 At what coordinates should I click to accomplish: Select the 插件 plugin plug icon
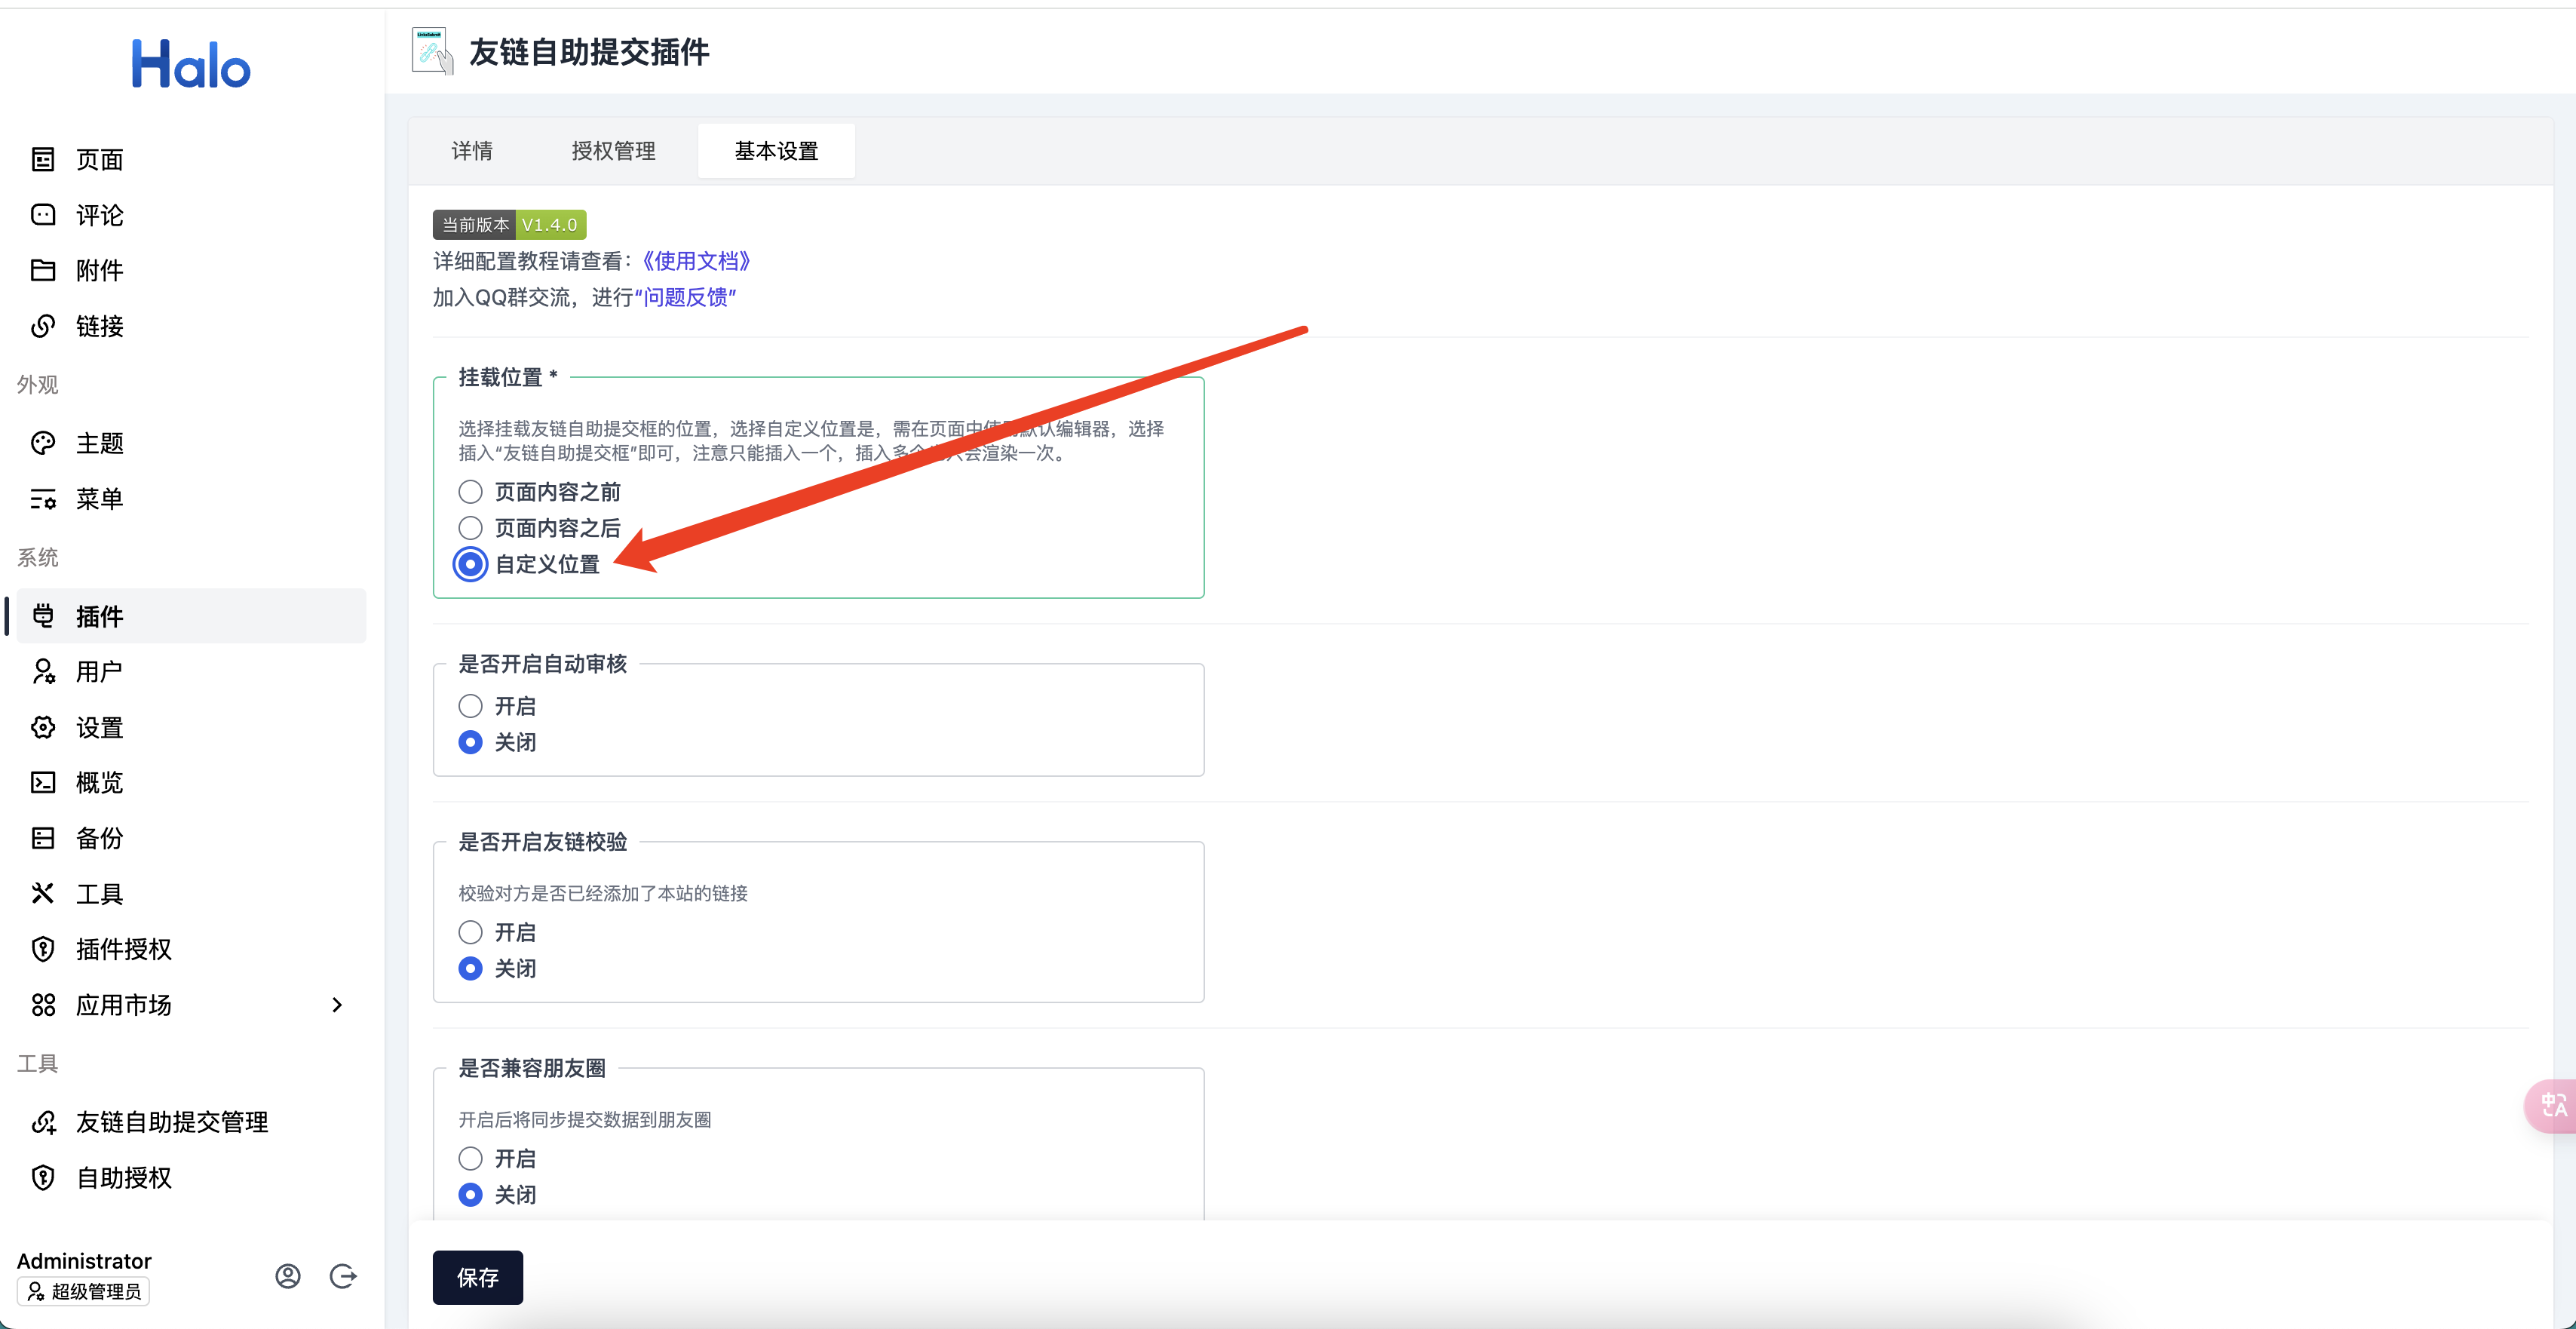pos(43,615)
